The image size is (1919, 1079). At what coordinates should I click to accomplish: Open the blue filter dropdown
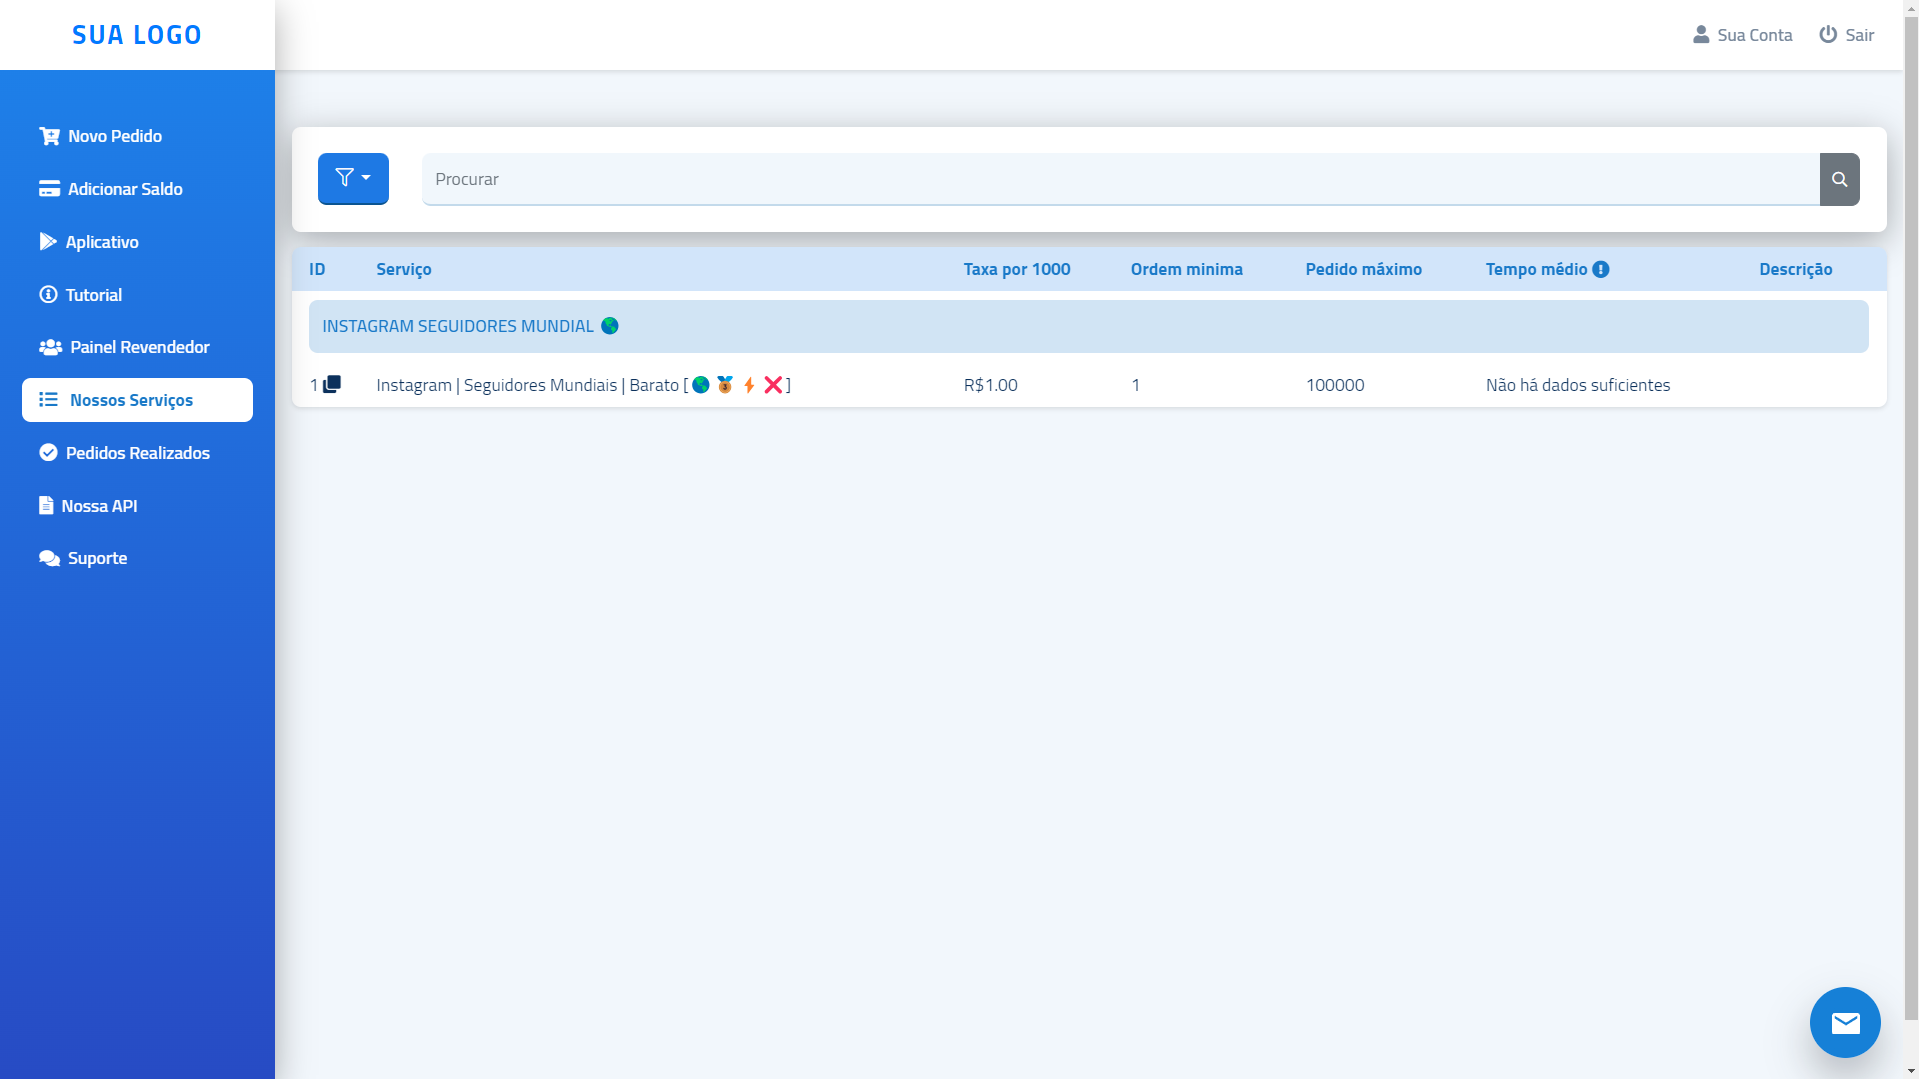coord(352,178)
